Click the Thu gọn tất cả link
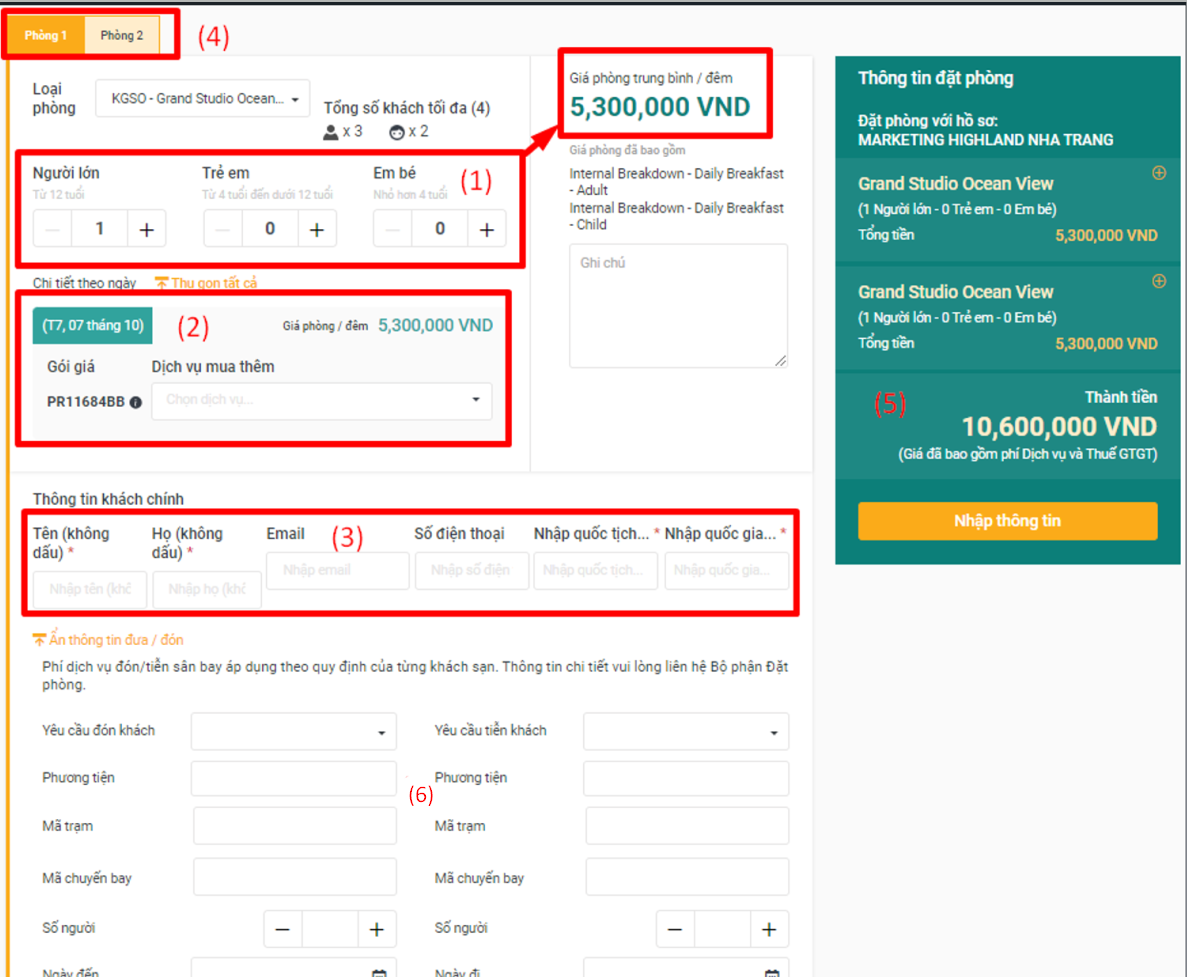The image size is (1187, 977). point(206,284)
